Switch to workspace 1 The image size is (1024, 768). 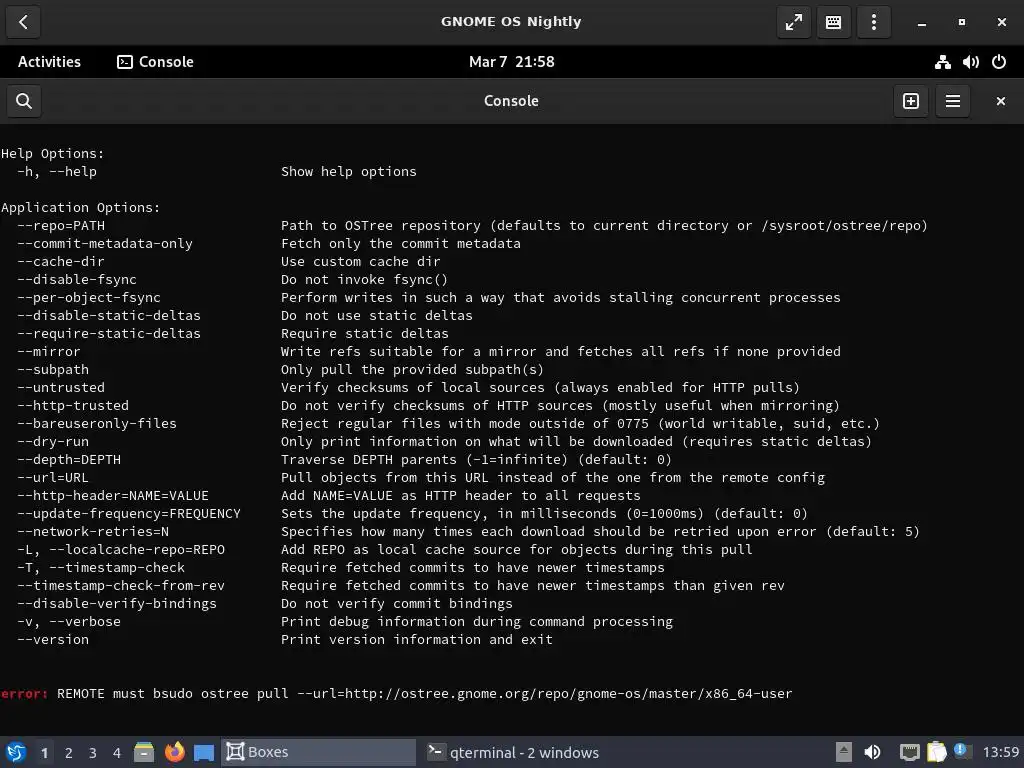pos(44,753)
